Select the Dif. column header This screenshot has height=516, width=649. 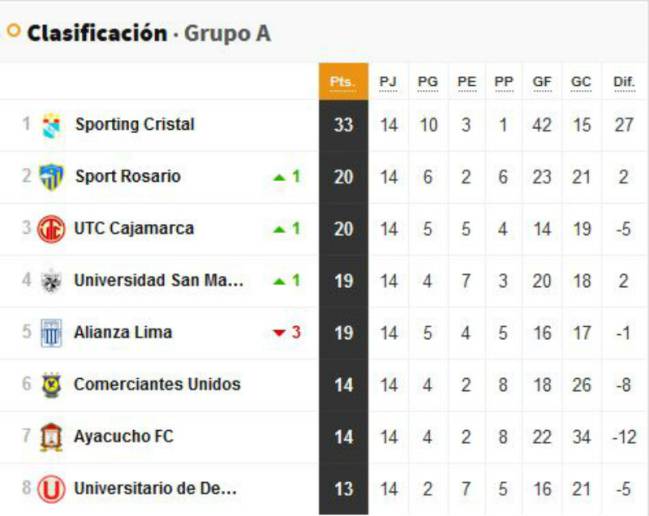click(624, 82)
